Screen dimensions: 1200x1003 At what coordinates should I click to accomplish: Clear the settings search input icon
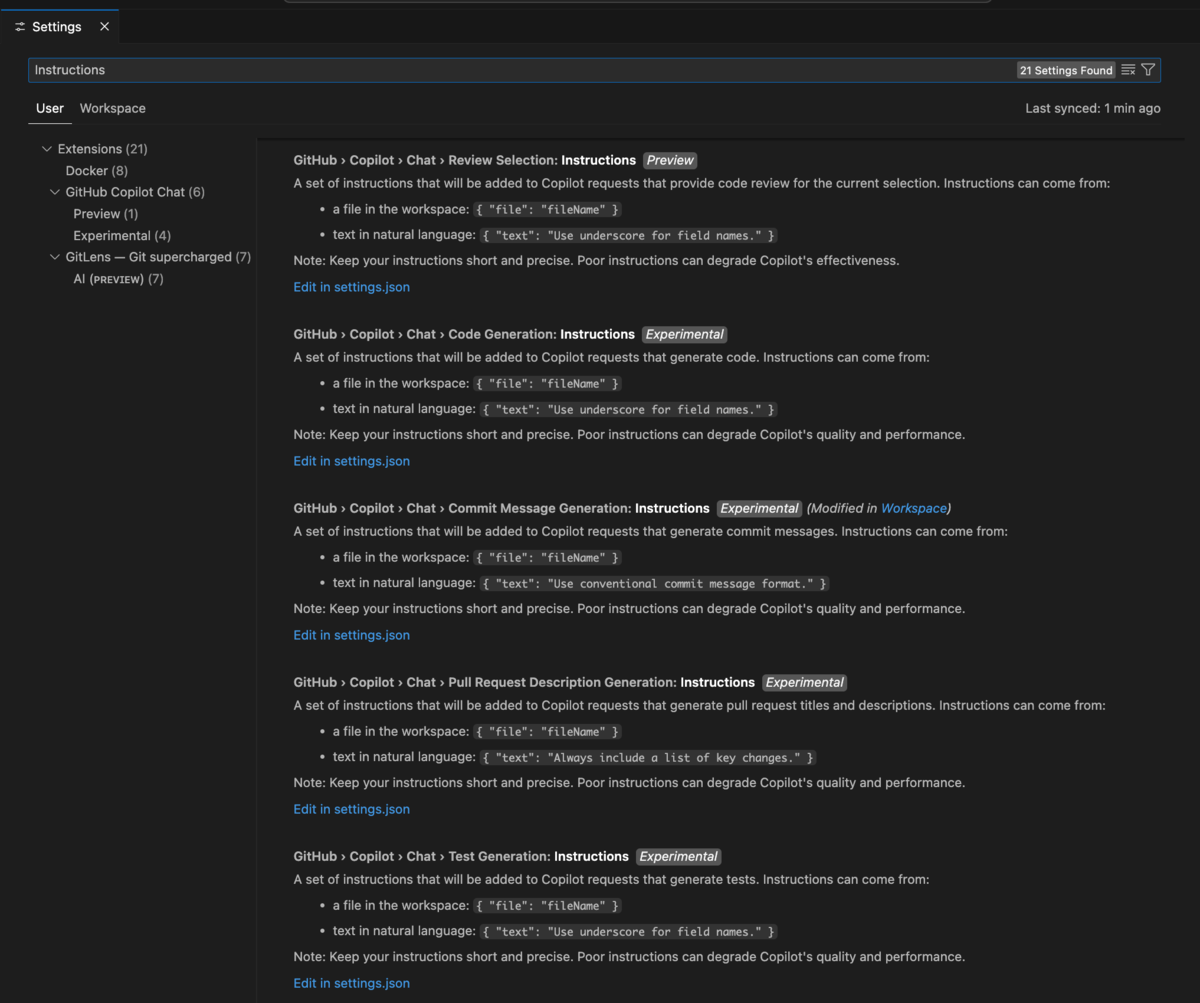(x=1128, y=70)
